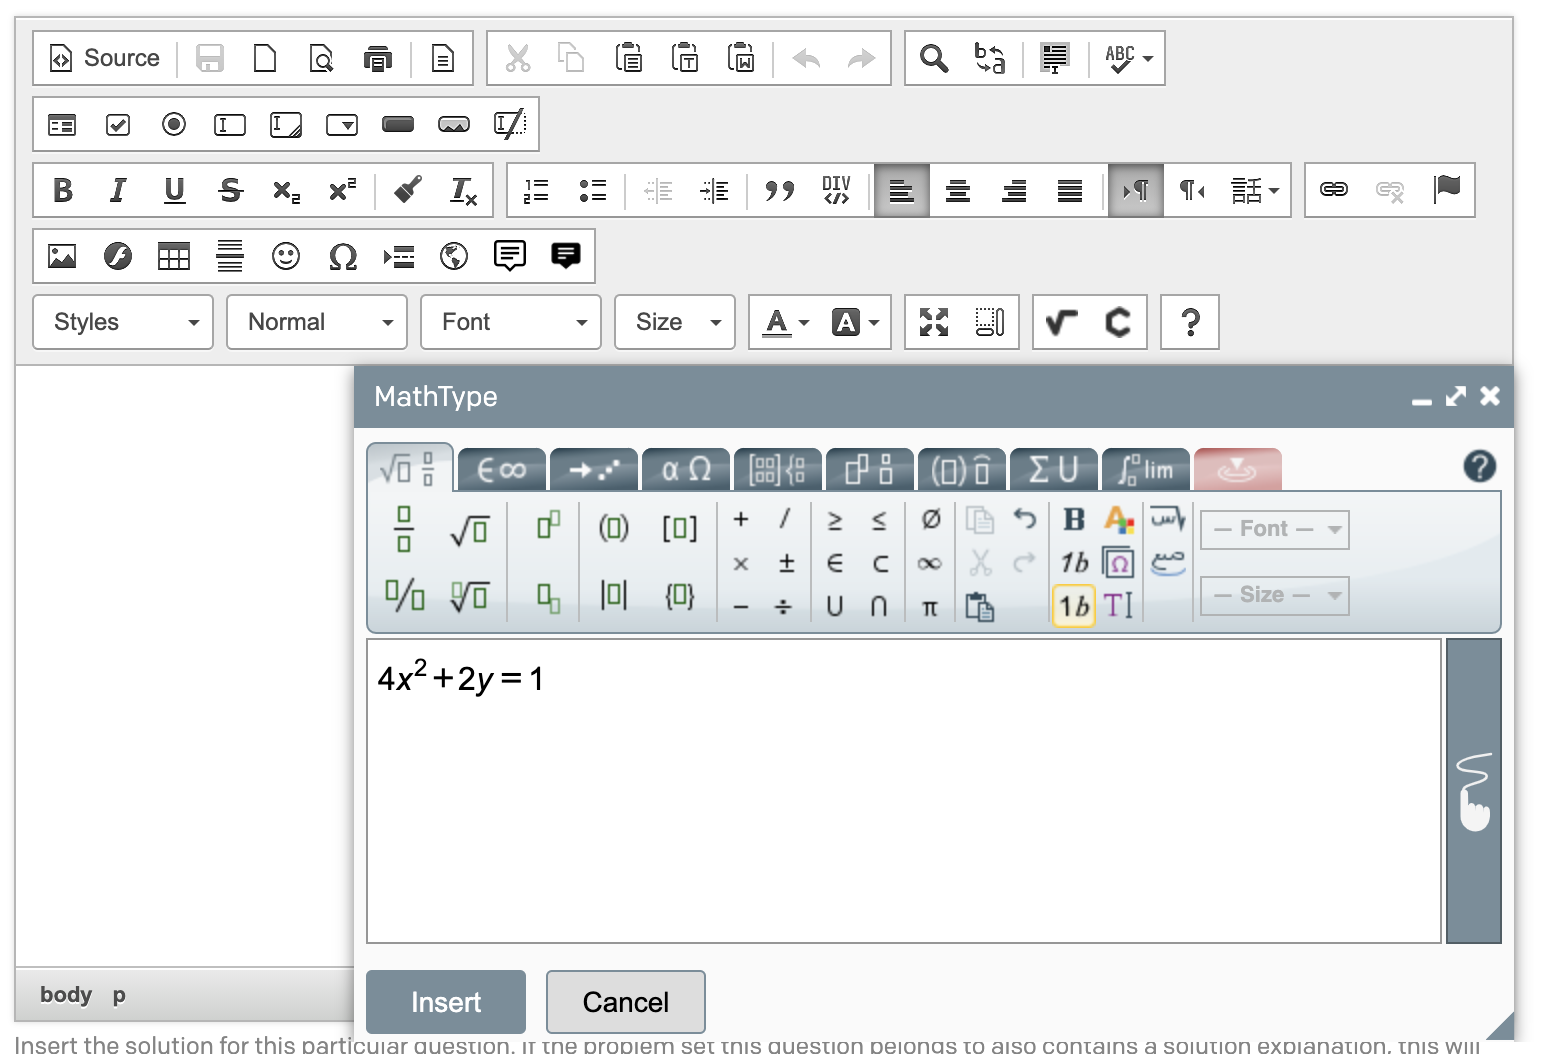
Task: Insert the infinity symbol in MathType
Action: tap(930, 564)
